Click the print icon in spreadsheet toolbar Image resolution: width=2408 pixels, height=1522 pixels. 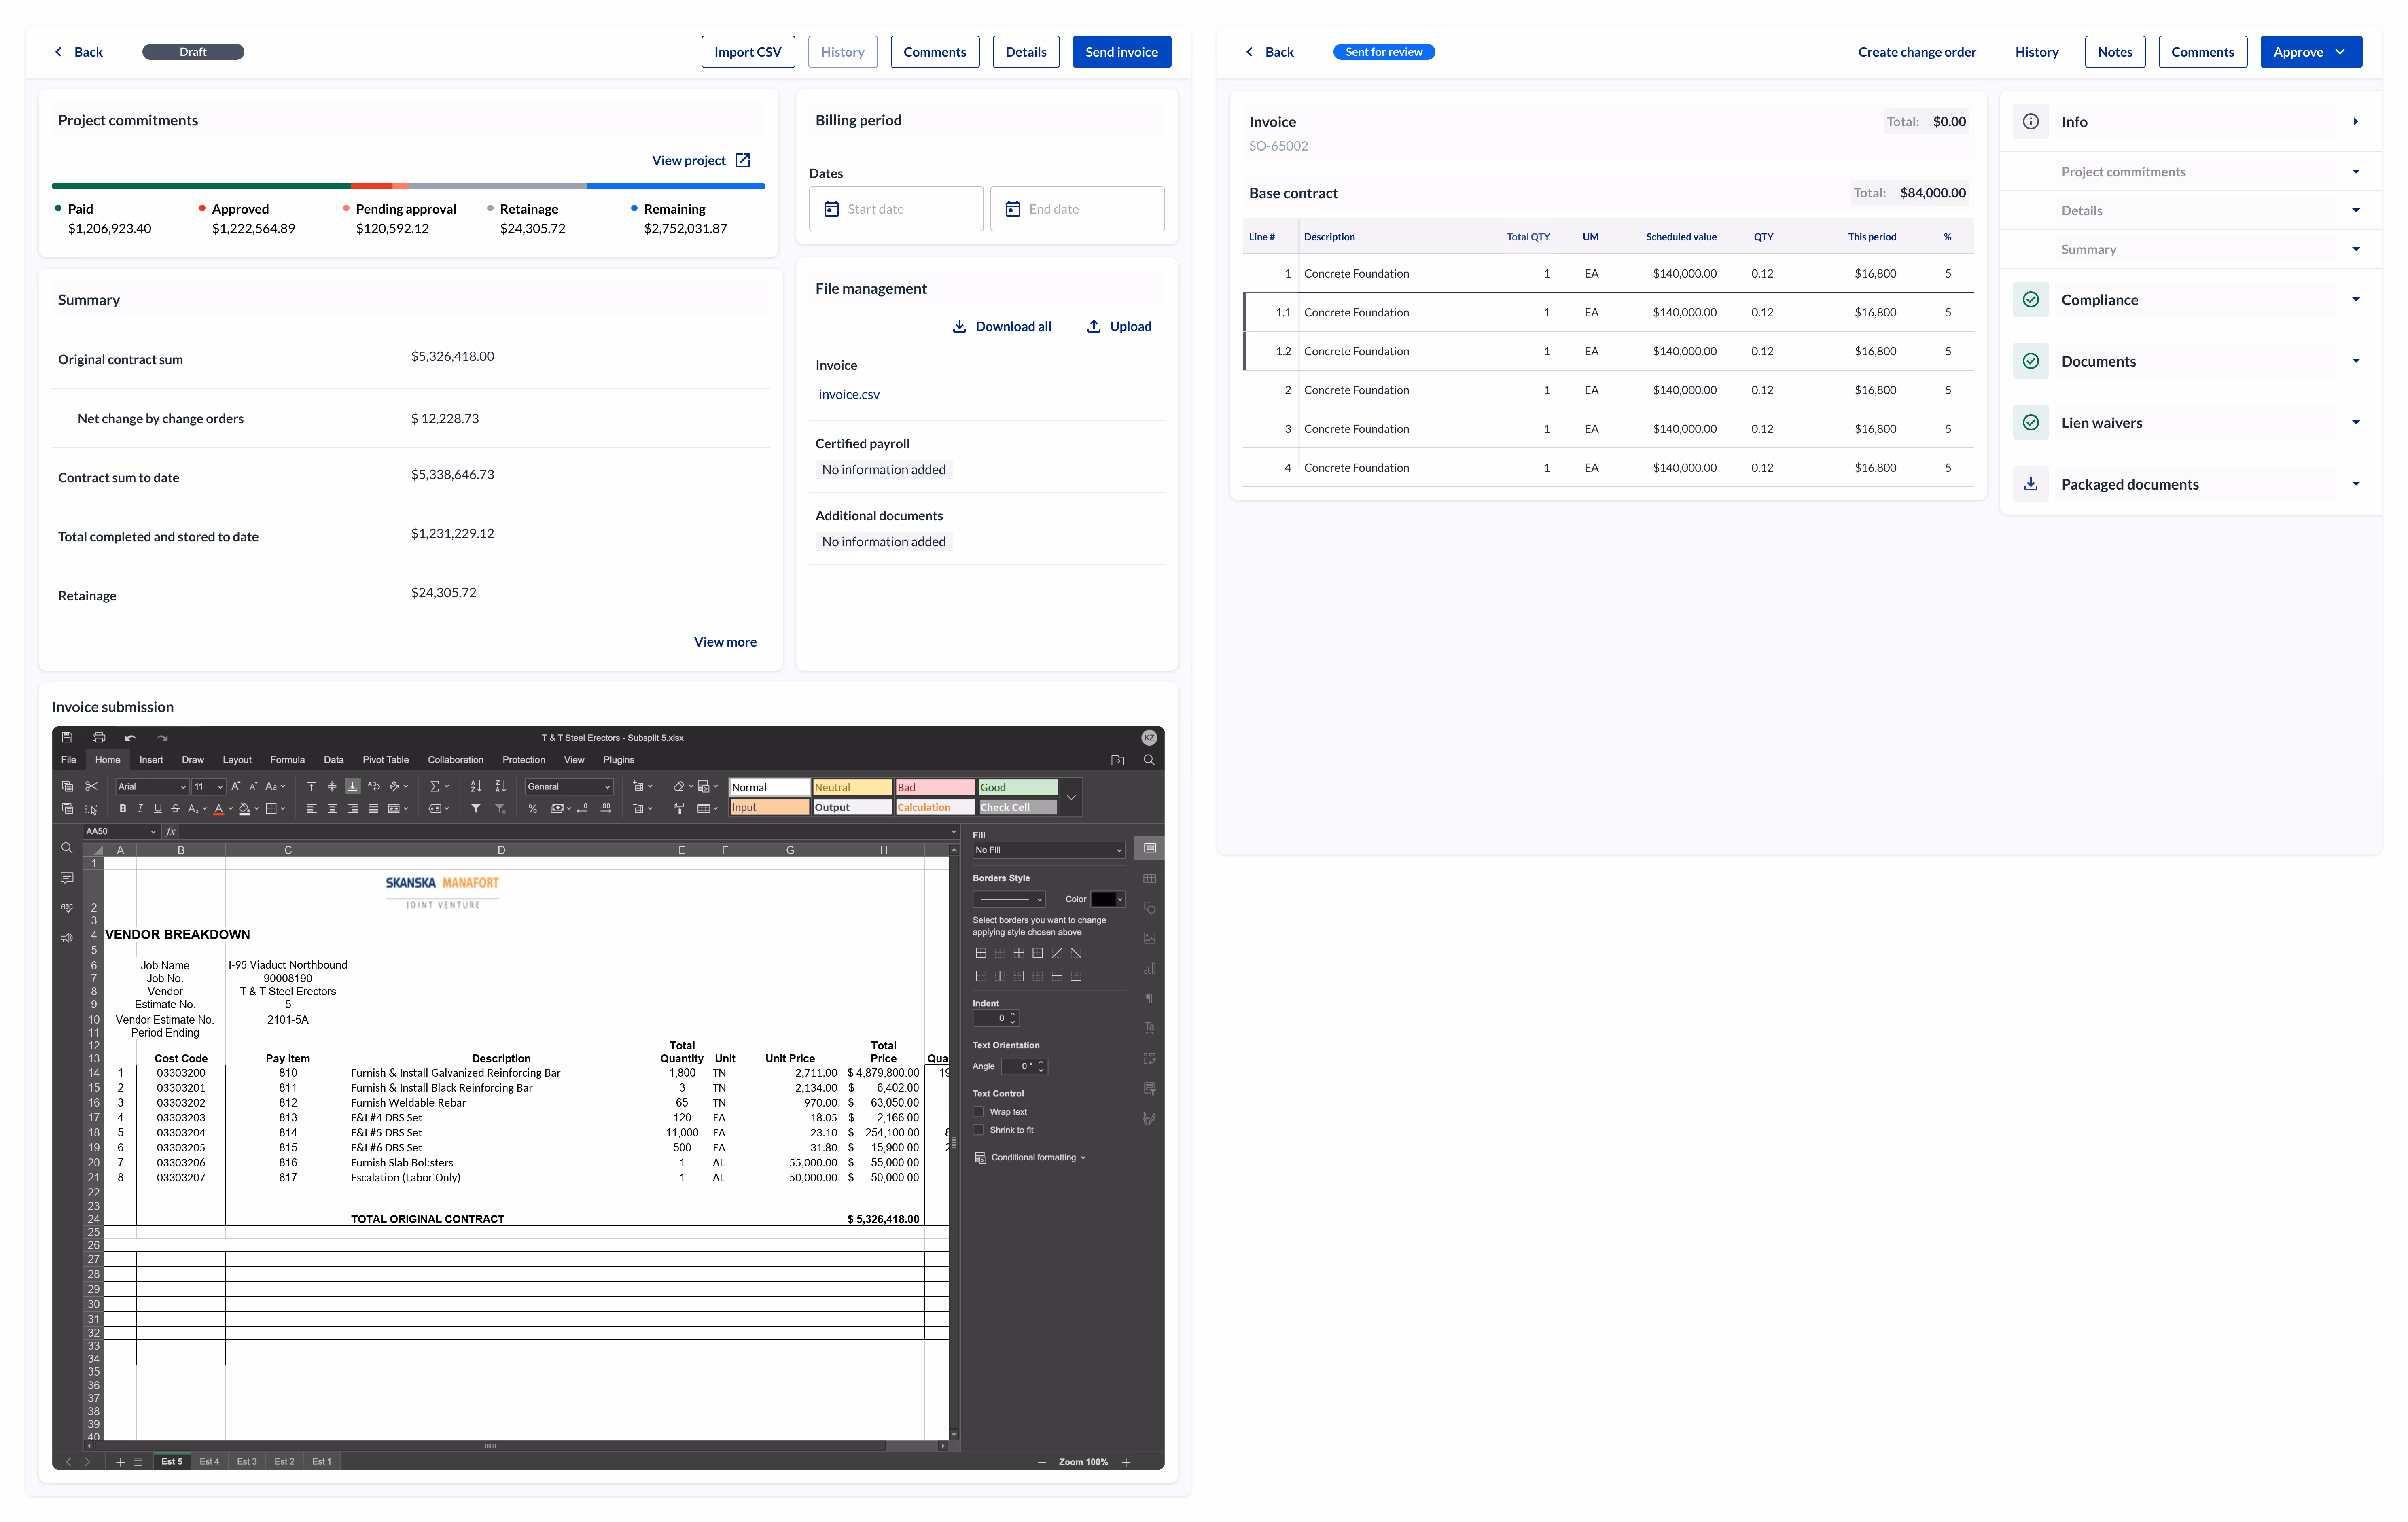pos(99,737)
